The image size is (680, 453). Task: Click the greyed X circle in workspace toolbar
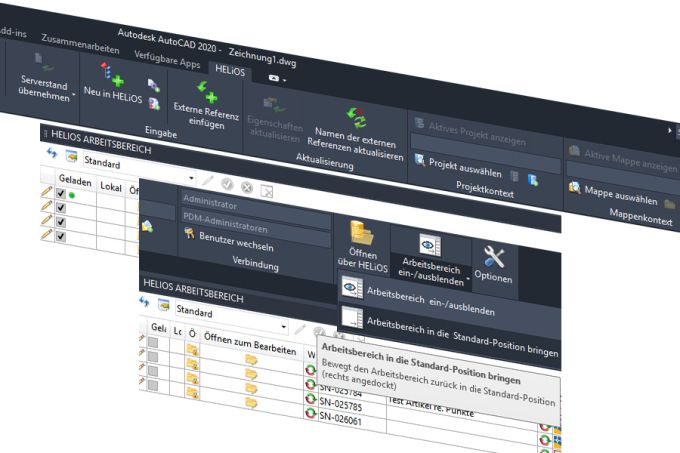tap(247, 187)
